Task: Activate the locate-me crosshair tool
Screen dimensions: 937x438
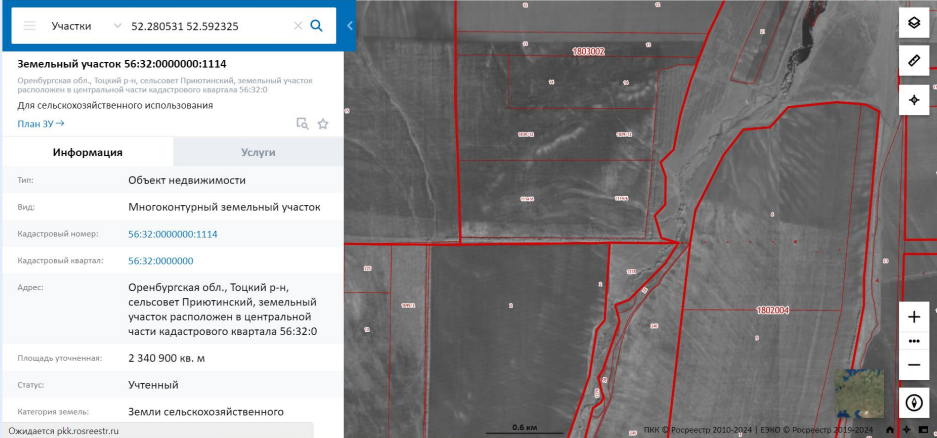Action: 914,100
